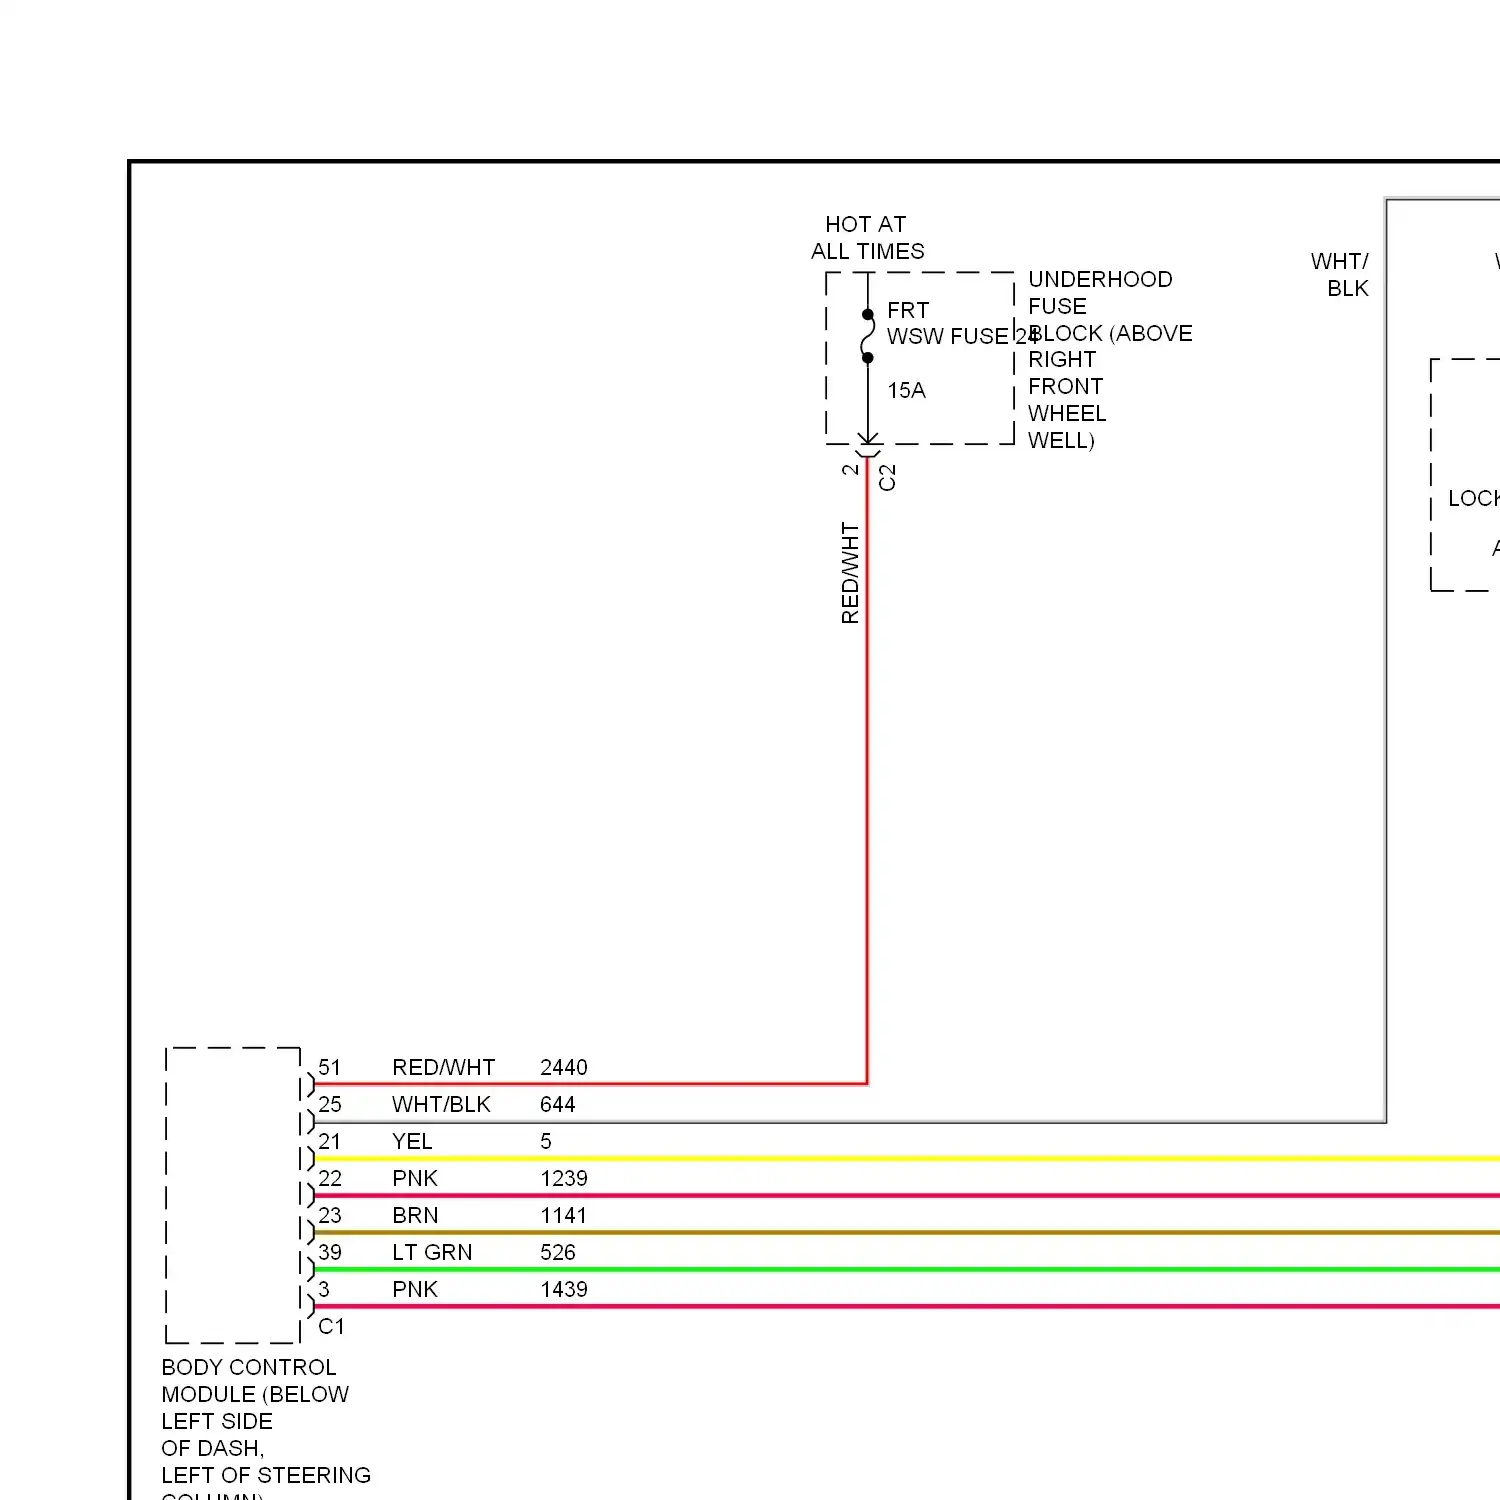1500x1500 pixels.
Task: Click circuit number 2440
Action: pyautogui.click(x=564, y=1067)
